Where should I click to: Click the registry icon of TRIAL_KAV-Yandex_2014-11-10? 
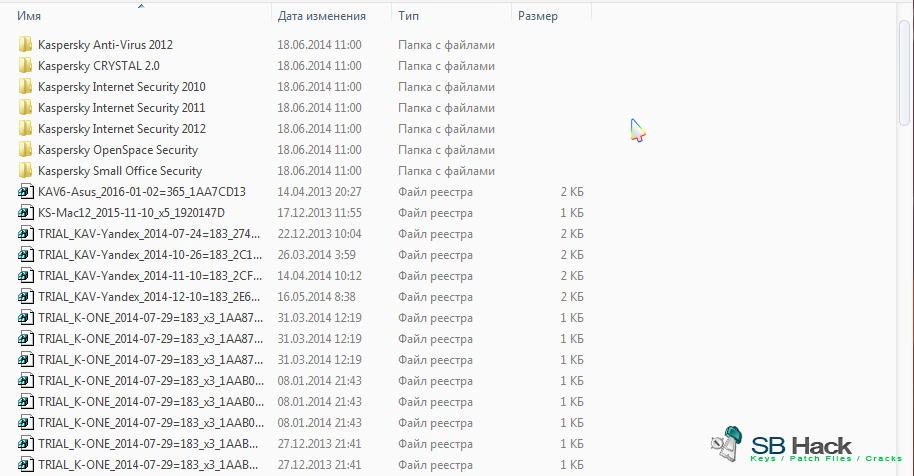click(x=26, y=276)
